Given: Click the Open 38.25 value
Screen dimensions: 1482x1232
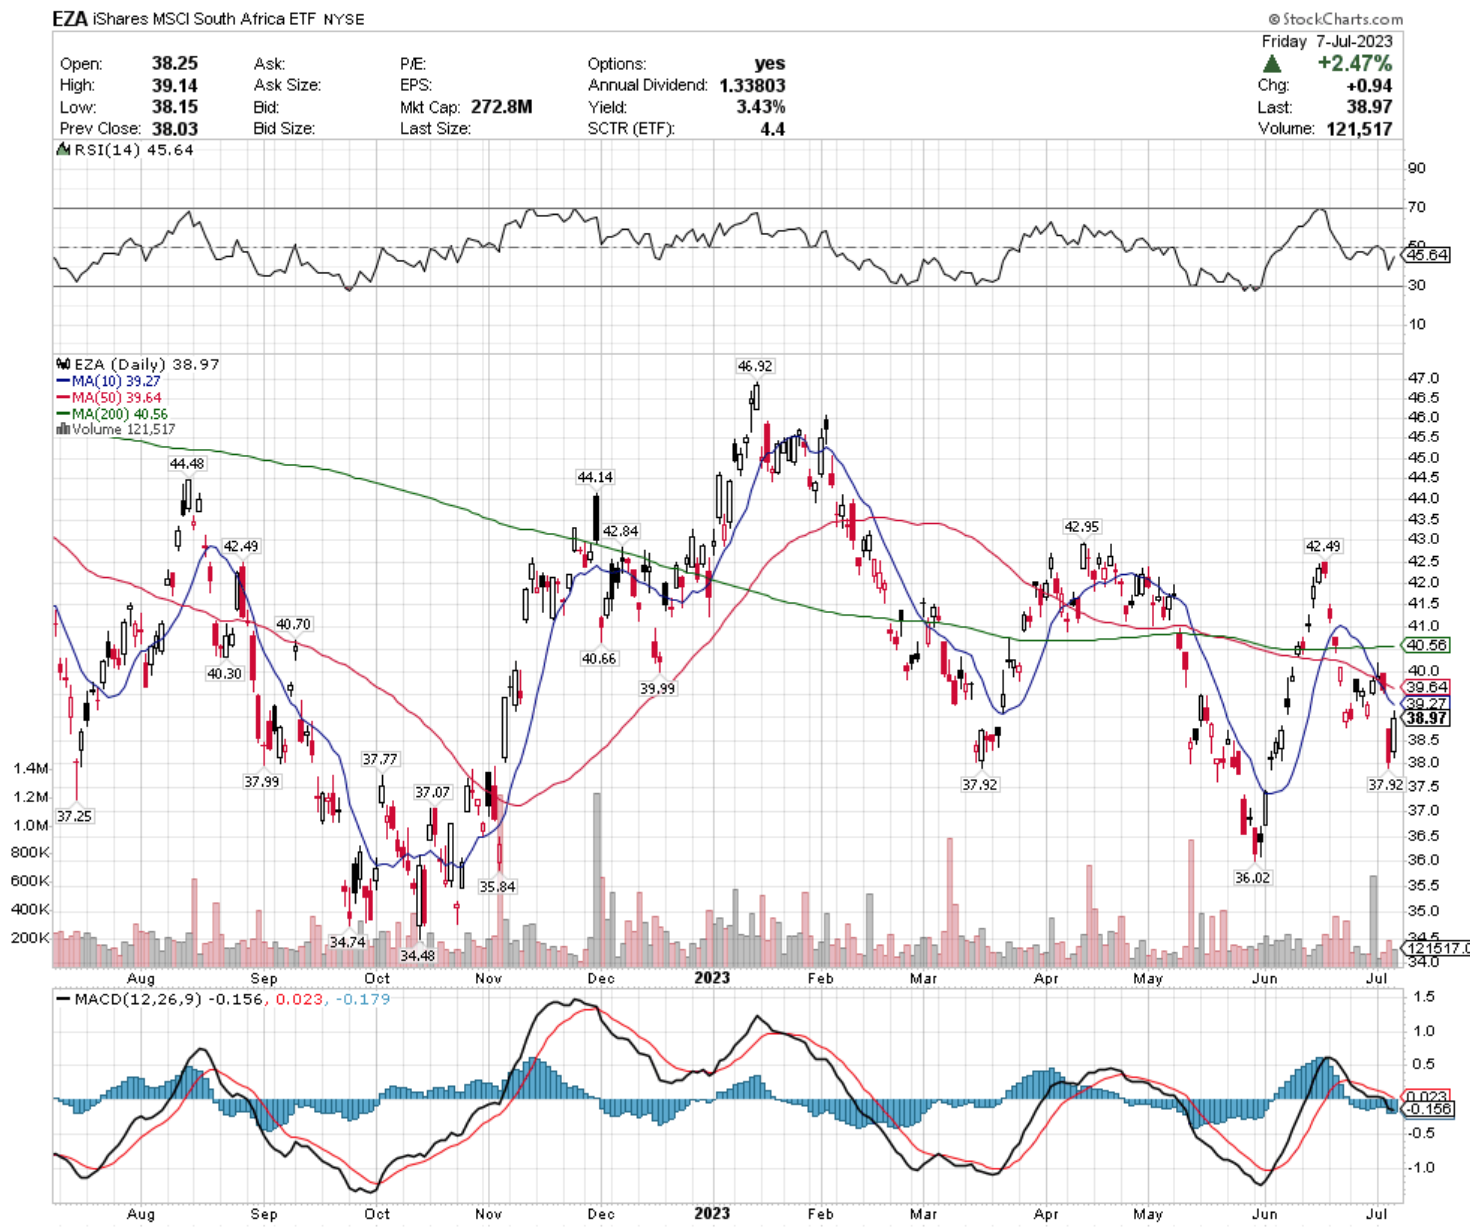Looking at the screenshot, I should pyautogui.click(x=175, y=63).
